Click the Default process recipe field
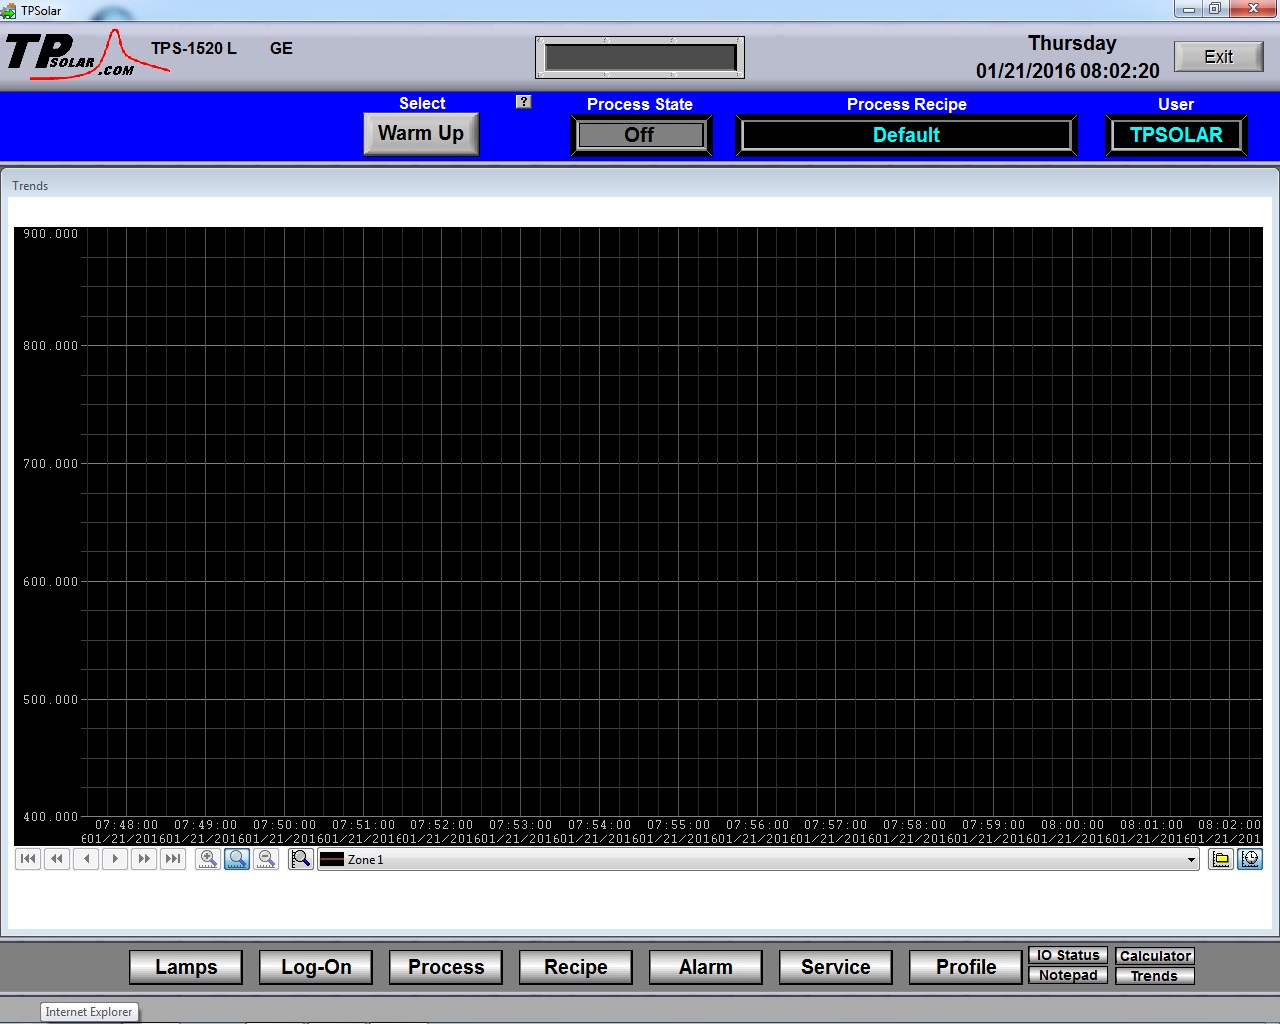 906,135
